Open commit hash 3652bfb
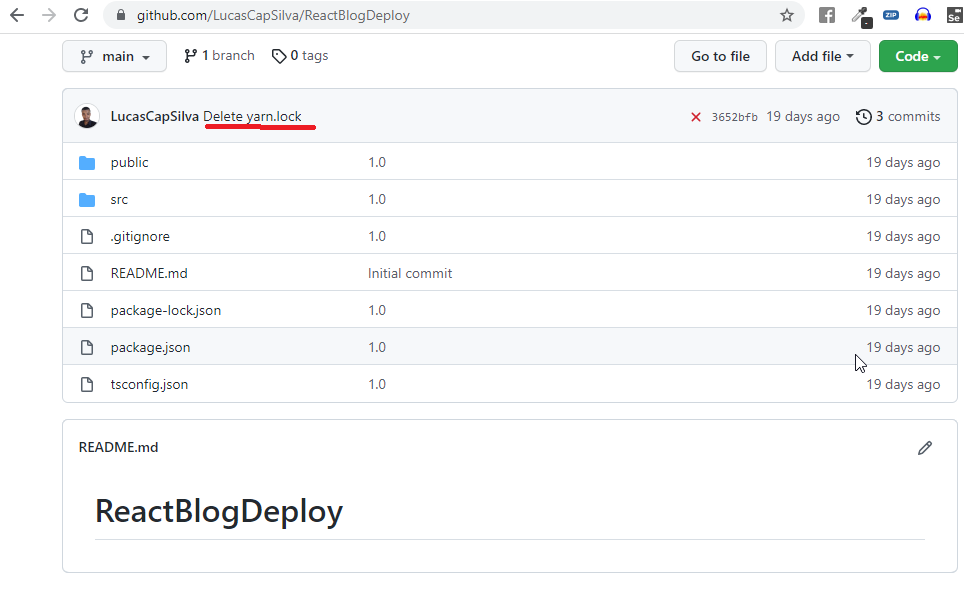 click(x=735, y=117)
